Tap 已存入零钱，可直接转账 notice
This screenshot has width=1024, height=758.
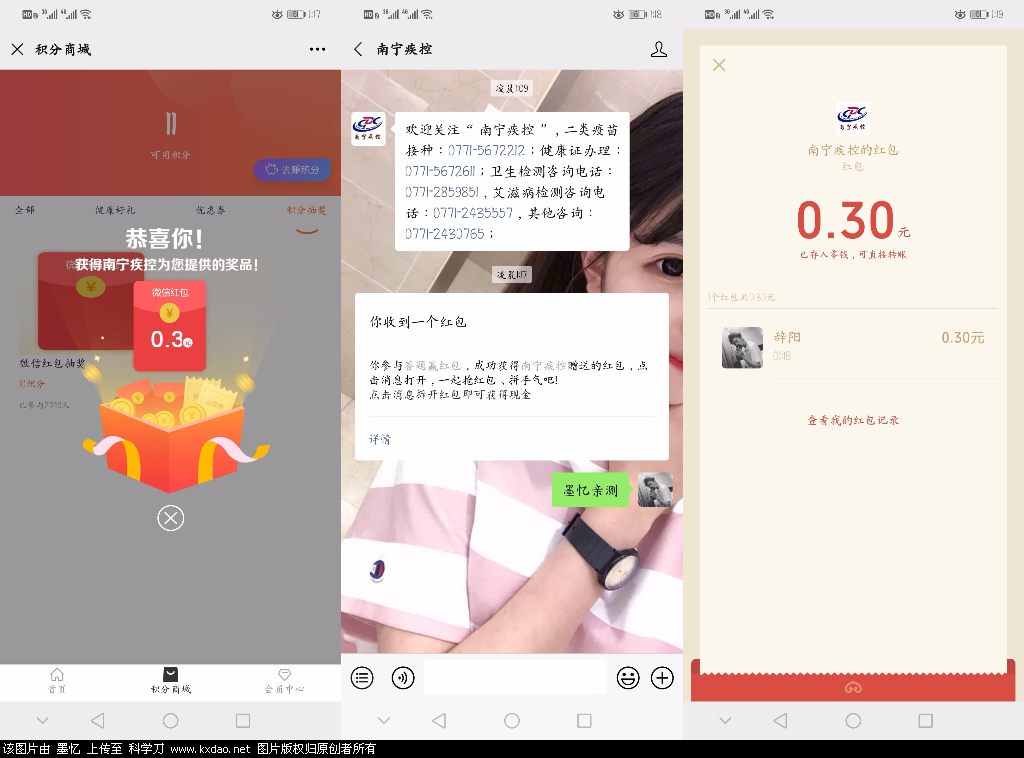point(853,255)
